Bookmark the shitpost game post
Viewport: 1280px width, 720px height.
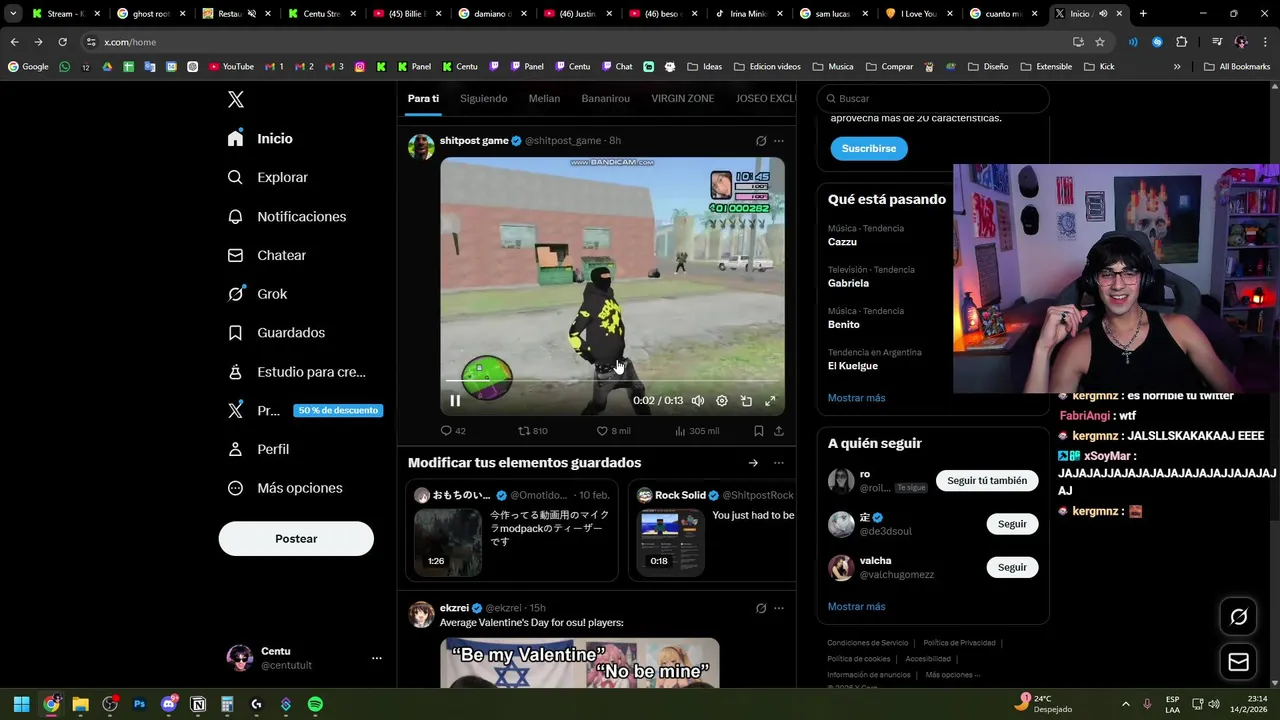click(758, 431)
